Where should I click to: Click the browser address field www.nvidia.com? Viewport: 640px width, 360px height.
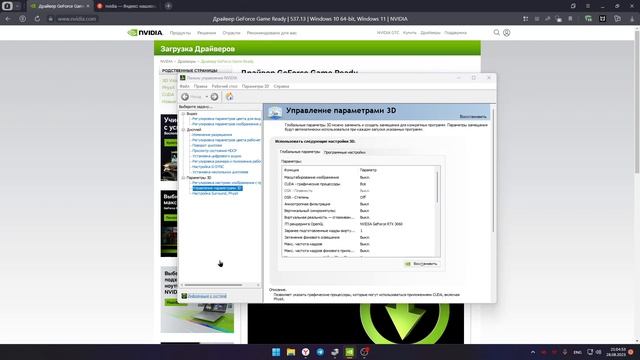coord(76,19)
